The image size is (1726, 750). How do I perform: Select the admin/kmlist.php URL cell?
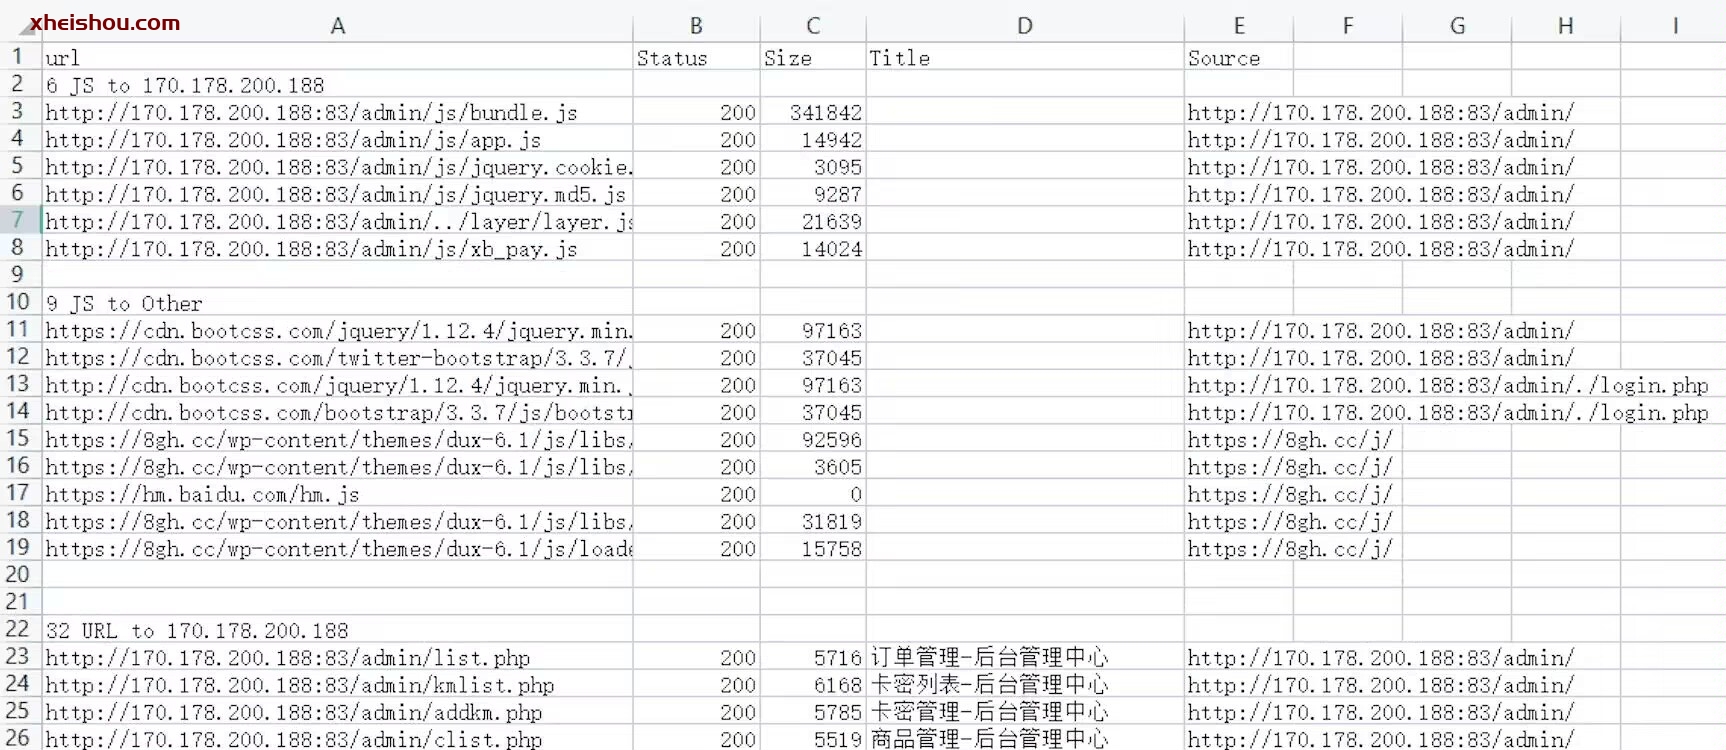coord(337,685)
